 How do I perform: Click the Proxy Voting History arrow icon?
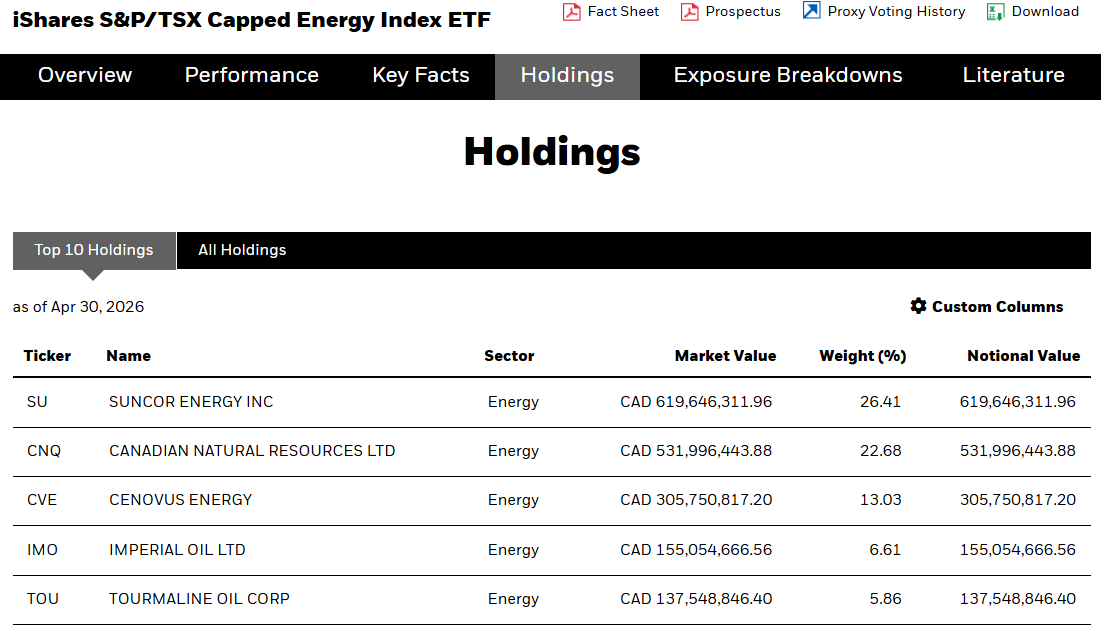(x=811, y=11)
